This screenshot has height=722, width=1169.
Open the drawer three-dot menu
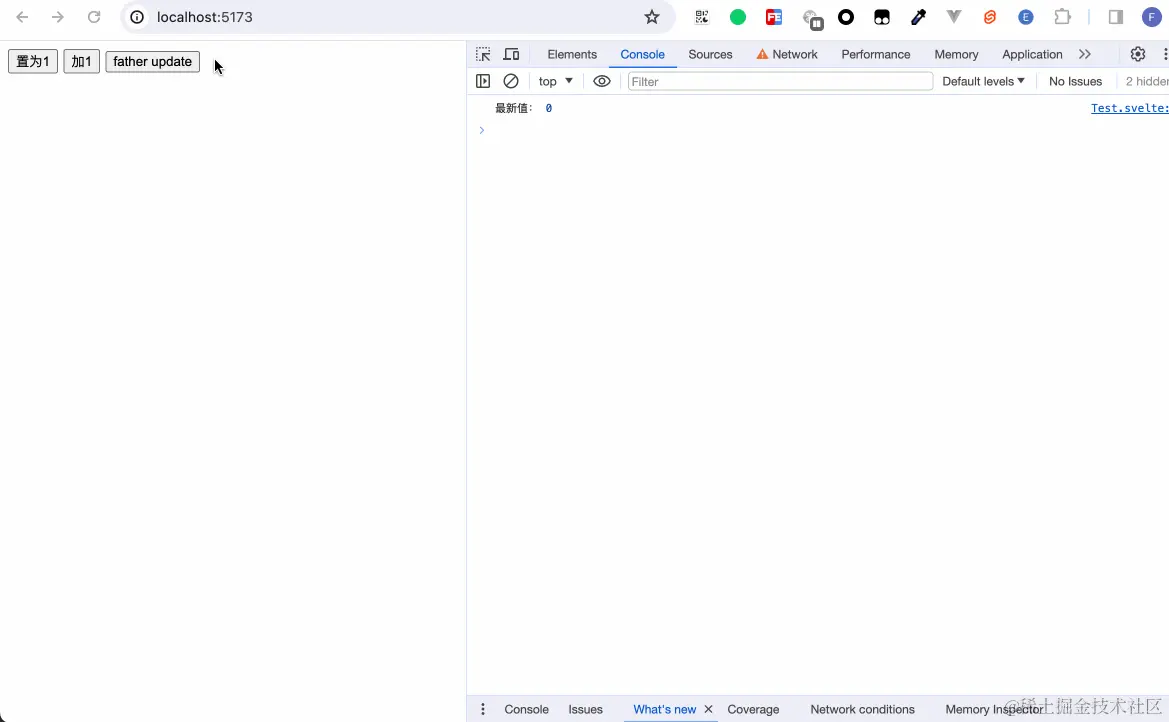click(x=483, y=709)
